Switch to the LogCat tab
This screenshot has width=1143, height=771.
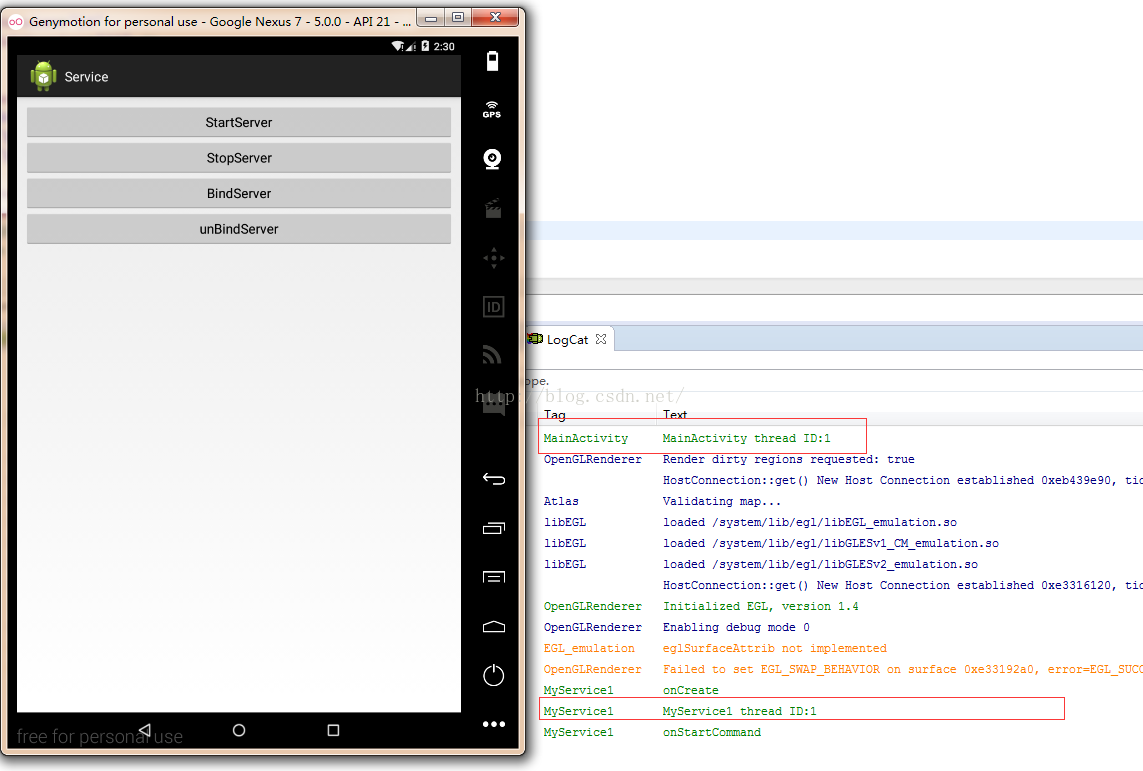coord(566,340)
